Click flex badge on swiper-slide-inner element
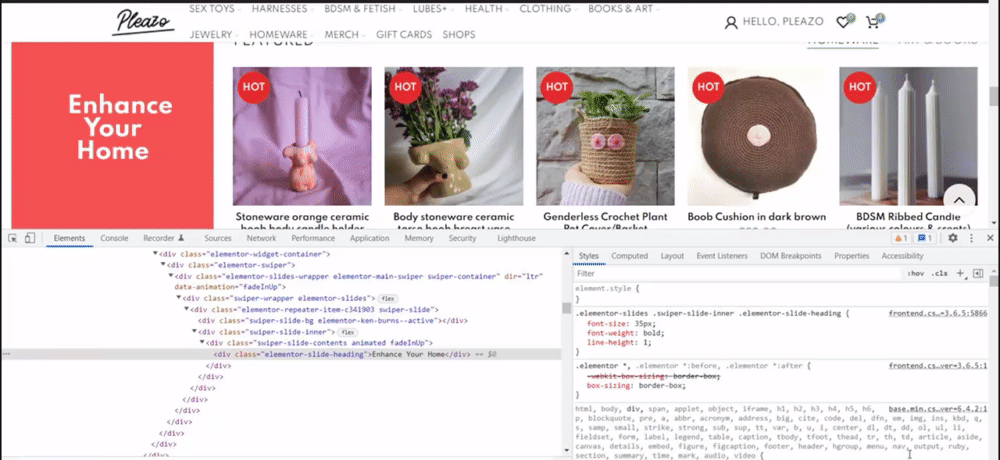 pyautogui.click(x=347, y=332)
